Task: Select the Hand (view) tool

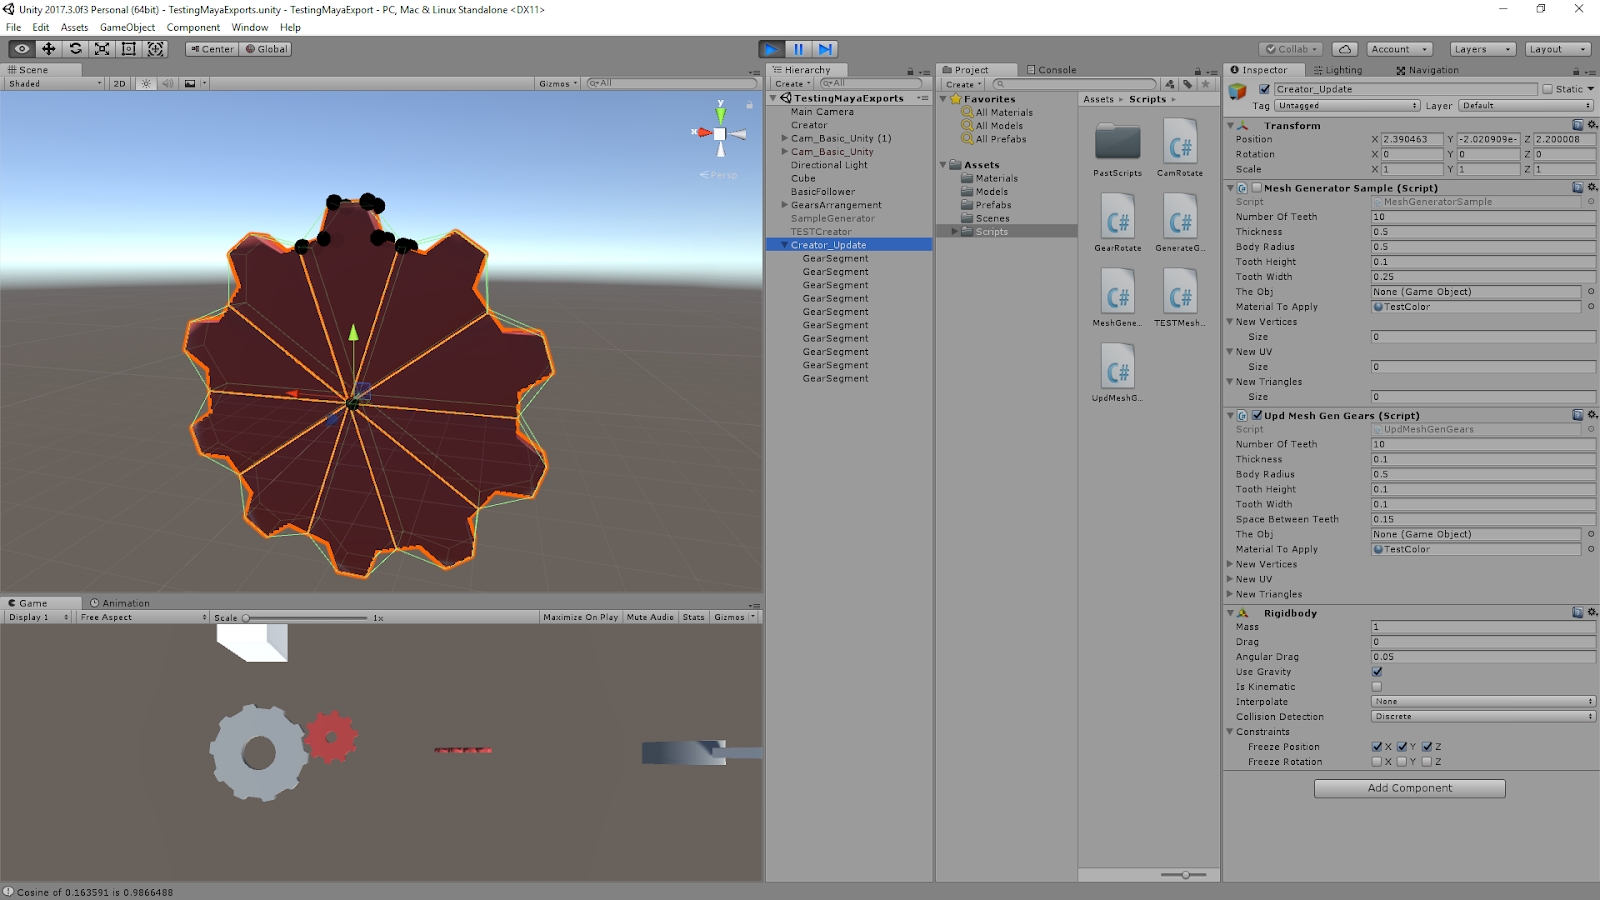Action: tap(21, 49)
